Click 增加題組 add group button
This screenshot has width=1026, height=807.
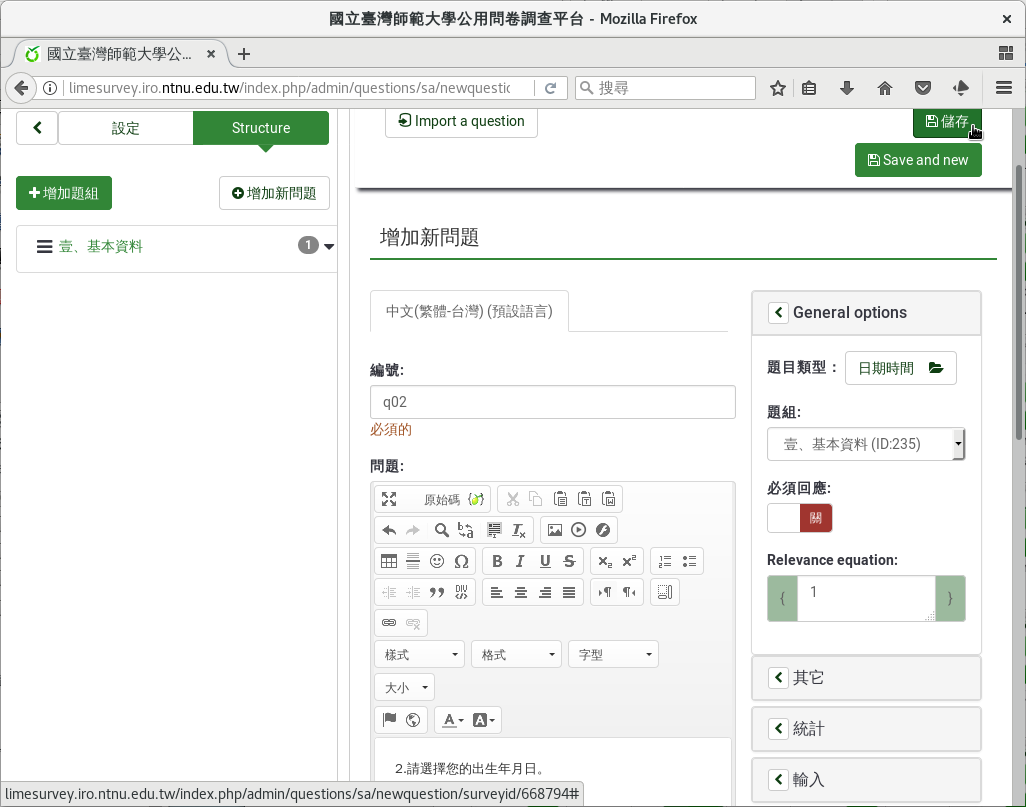(64, 193)
